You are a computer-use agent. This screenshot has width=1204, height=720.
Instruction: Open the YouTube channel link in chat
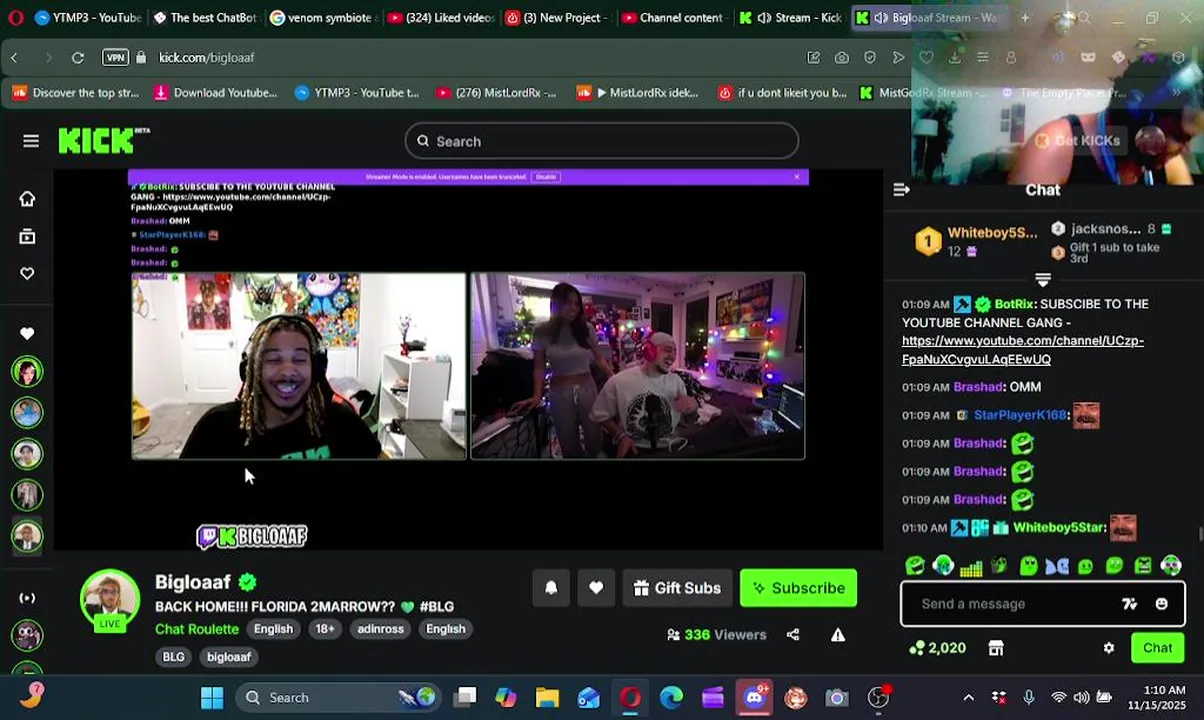[x=1022, y=350]
